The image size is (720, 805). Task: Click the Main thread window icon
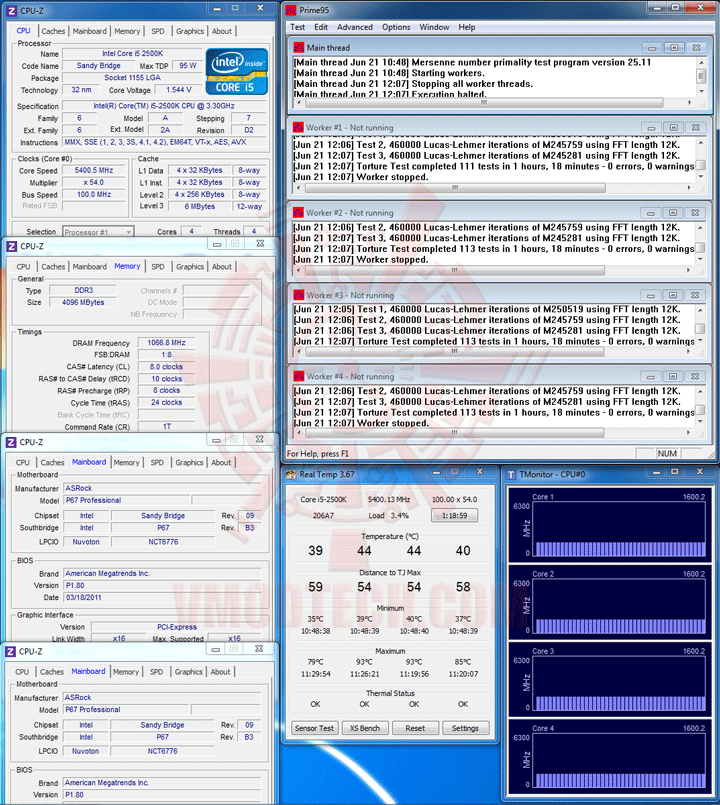298,47
